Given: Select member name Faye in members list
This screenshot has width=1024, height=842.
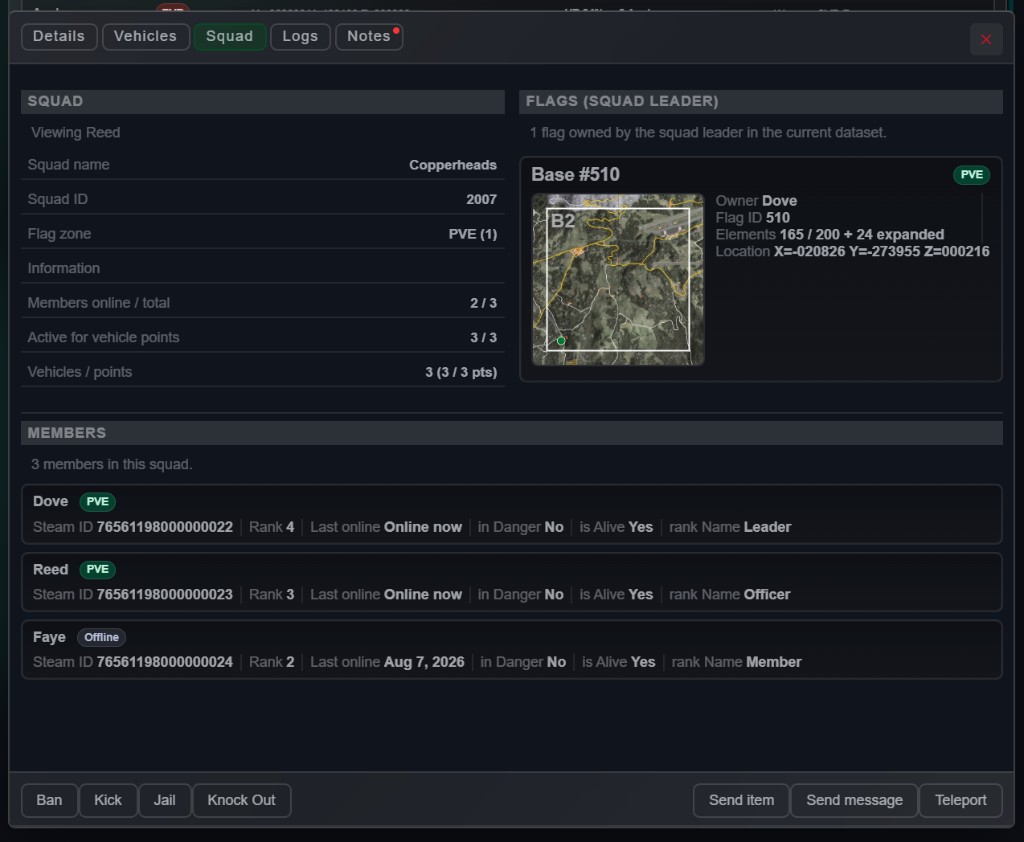Looking at the screenshot, I should click(x=49, y=637).
